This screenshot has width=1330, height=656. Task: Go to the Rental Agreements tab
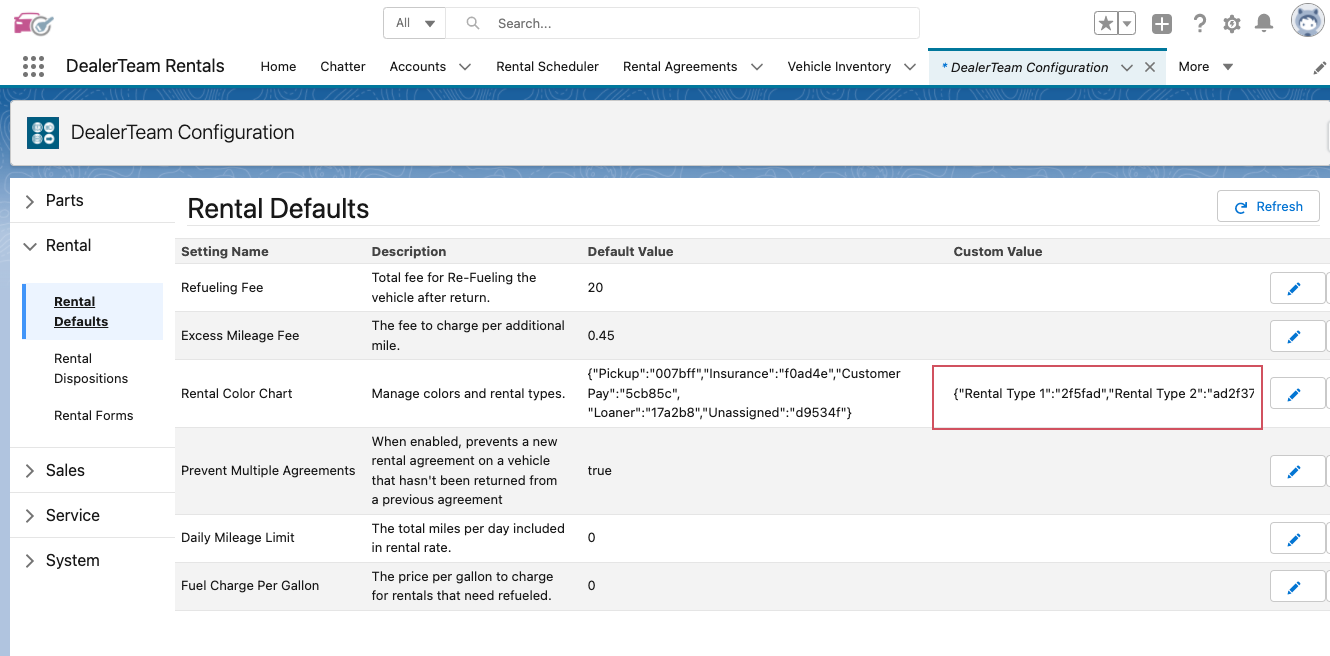click(x=680, y=67)
